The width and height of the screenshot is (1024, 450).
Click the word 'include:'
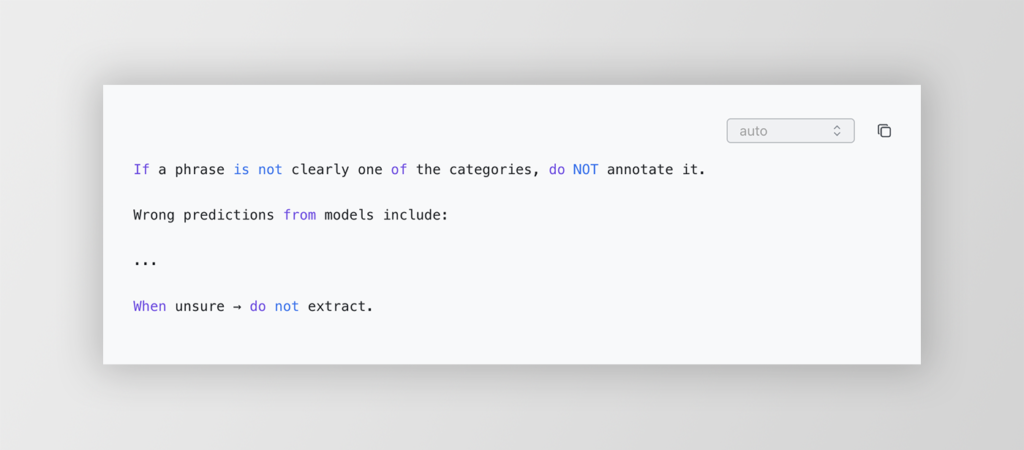[415, 215]
